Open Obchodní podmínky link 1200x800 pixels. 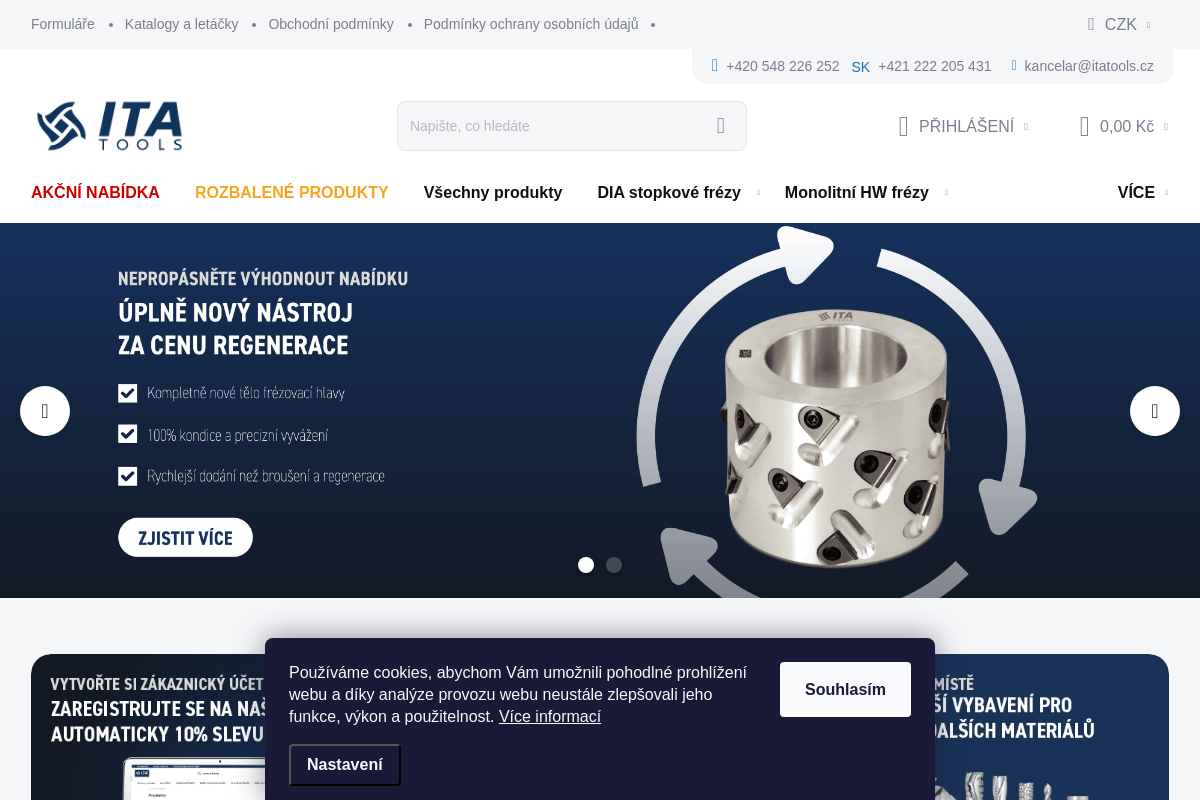pyautogui.click(x=331, y=24)
